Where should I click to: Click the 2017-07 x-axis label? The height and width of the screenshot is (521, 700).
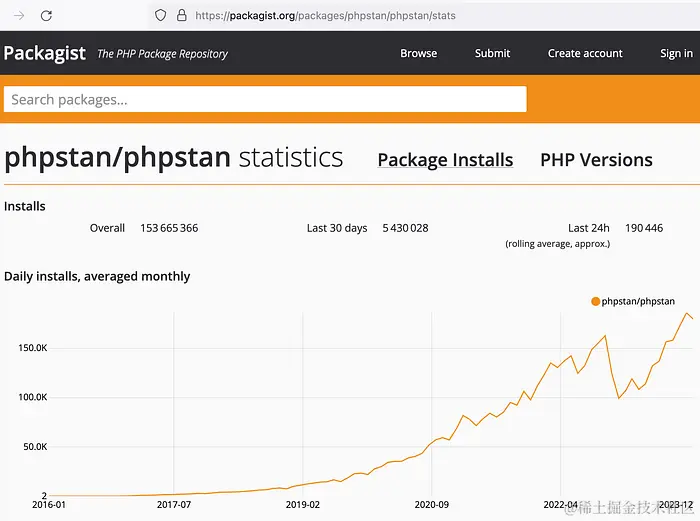[174, 505]
